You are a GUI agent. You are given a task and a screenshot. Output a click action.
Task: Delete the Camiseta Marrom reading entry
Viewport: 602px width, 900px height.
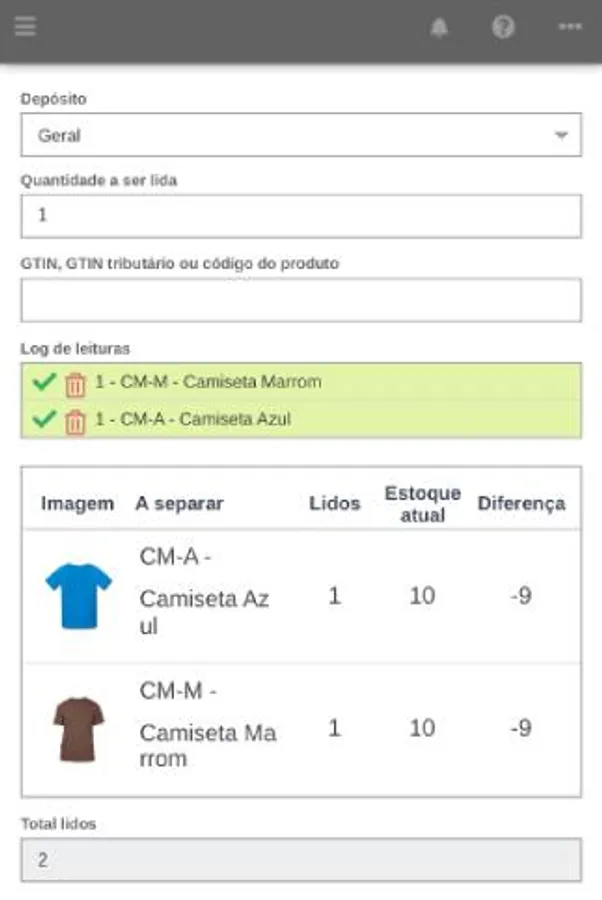[75, 384]
